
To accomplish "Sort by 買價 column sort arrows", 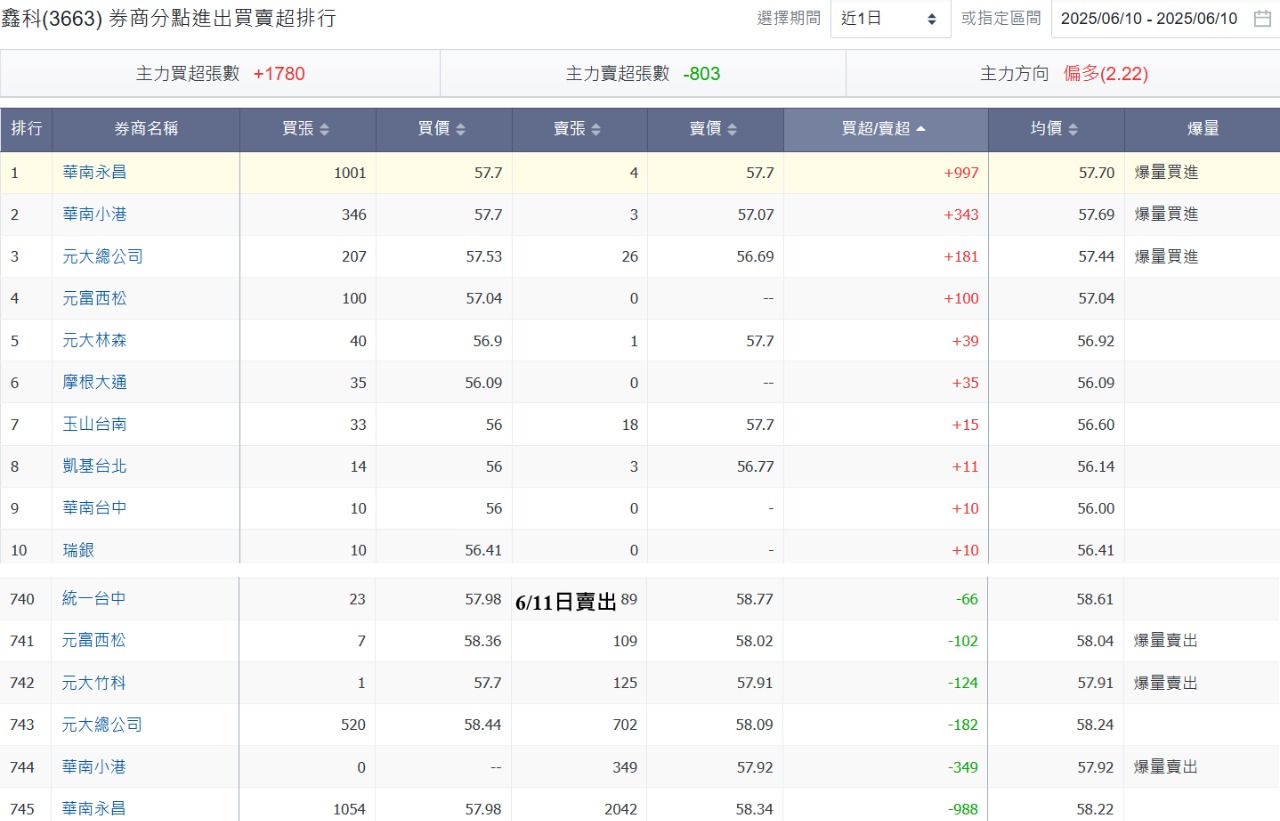I will (x=460, y=129).
